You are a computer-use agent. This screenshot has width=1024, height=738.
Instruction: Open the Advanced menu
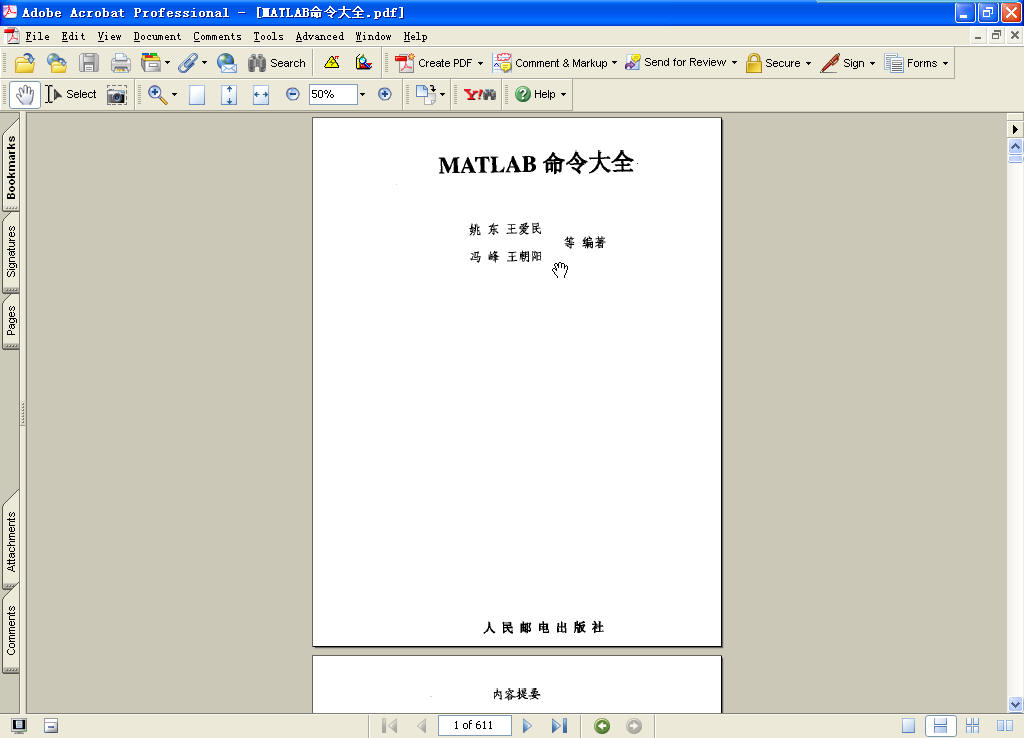319,37
